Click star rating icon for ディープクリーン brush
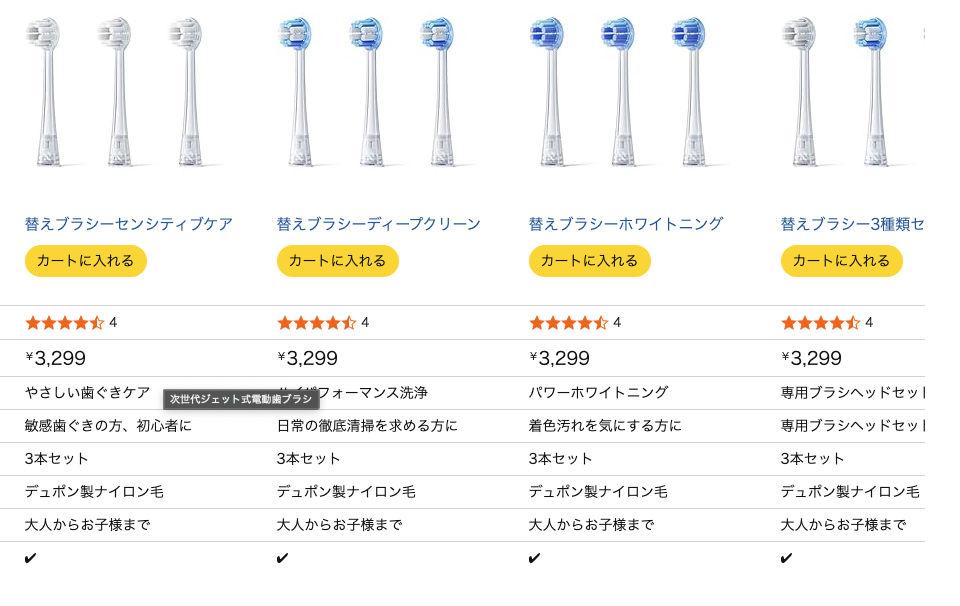Screen dimensions: 960x606 point(316,323)
